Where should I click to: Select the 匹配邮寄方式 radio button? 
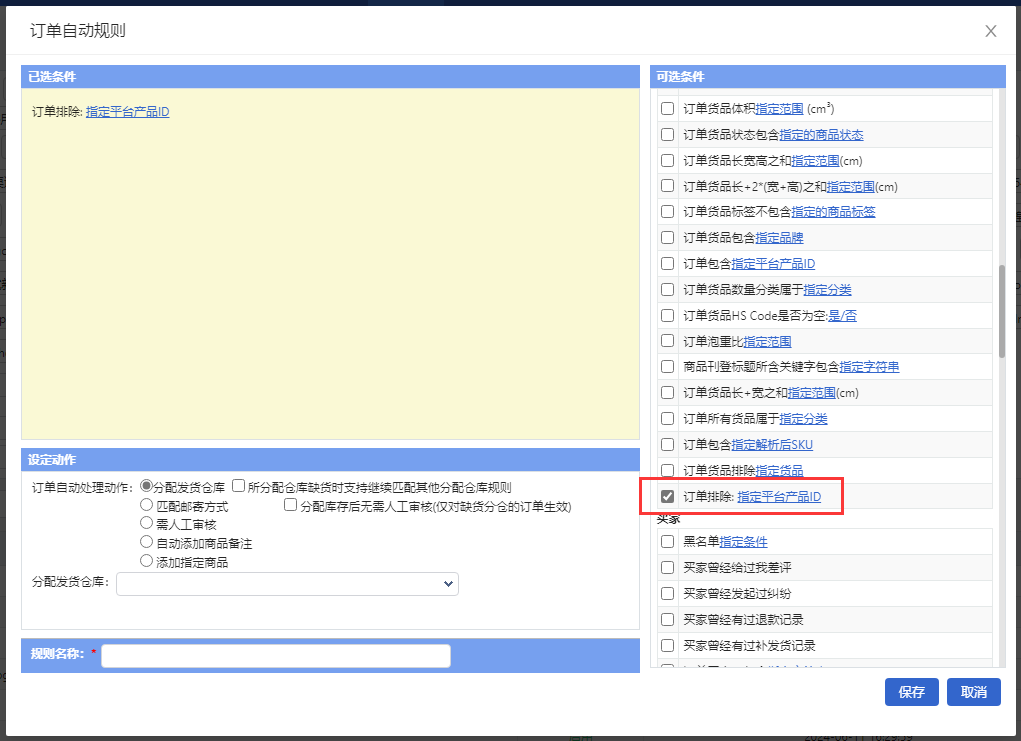147,506
